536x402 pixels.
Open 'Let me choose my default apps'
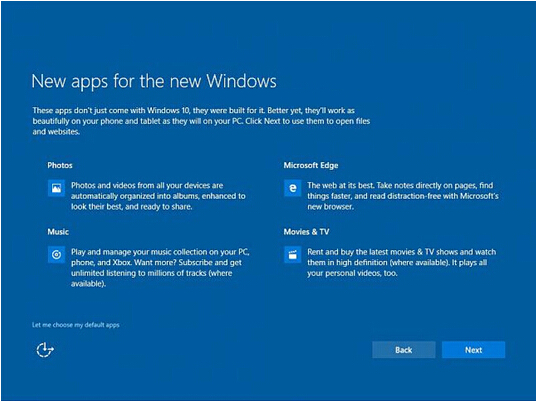(76, 325)
